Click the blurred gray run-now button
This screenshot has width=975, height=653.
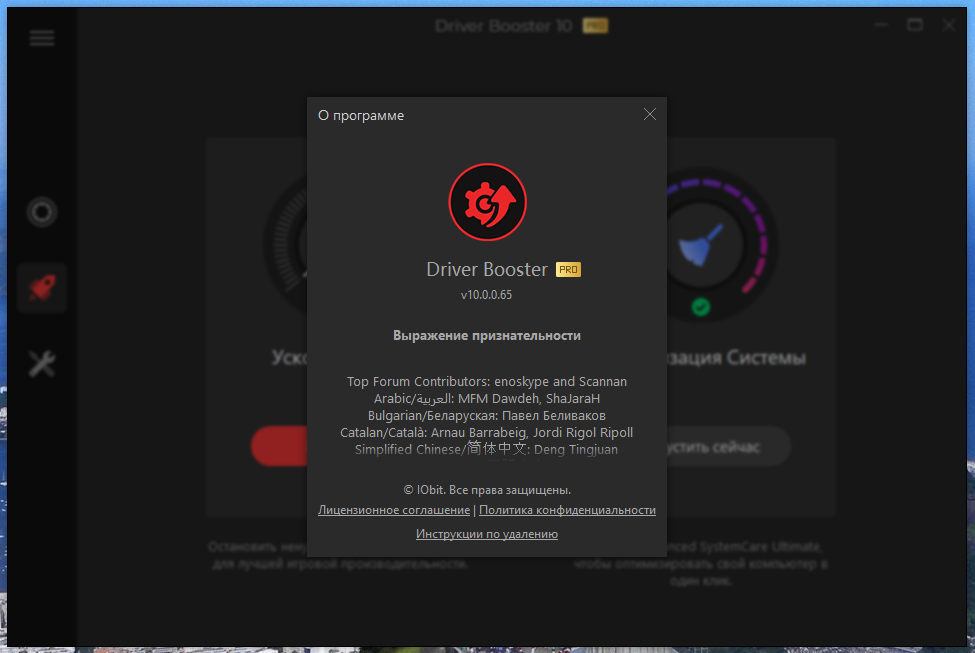[x=729, y=447]
